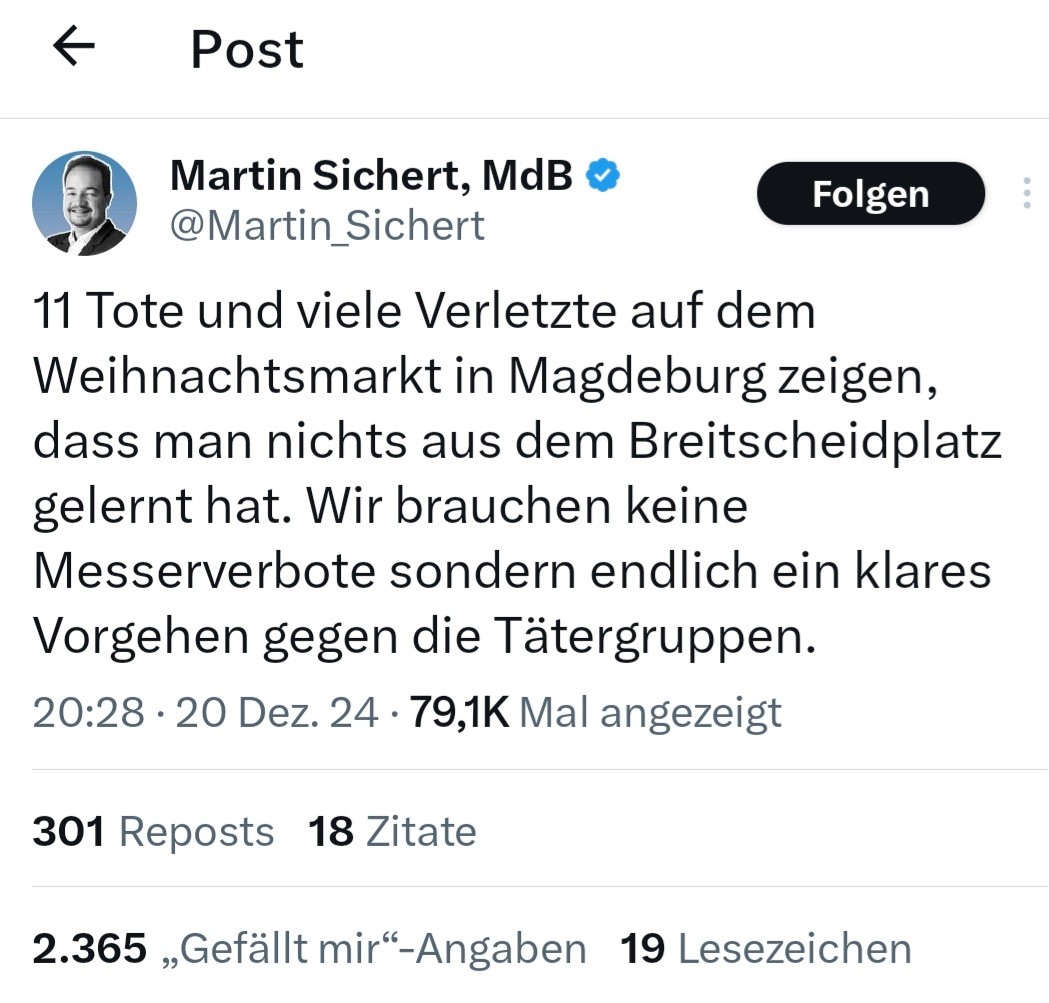Viewport: 1049px width, 1003px height.
Task: Open Martin Sichert's profile picture
Action: click(x=84, y=203)
